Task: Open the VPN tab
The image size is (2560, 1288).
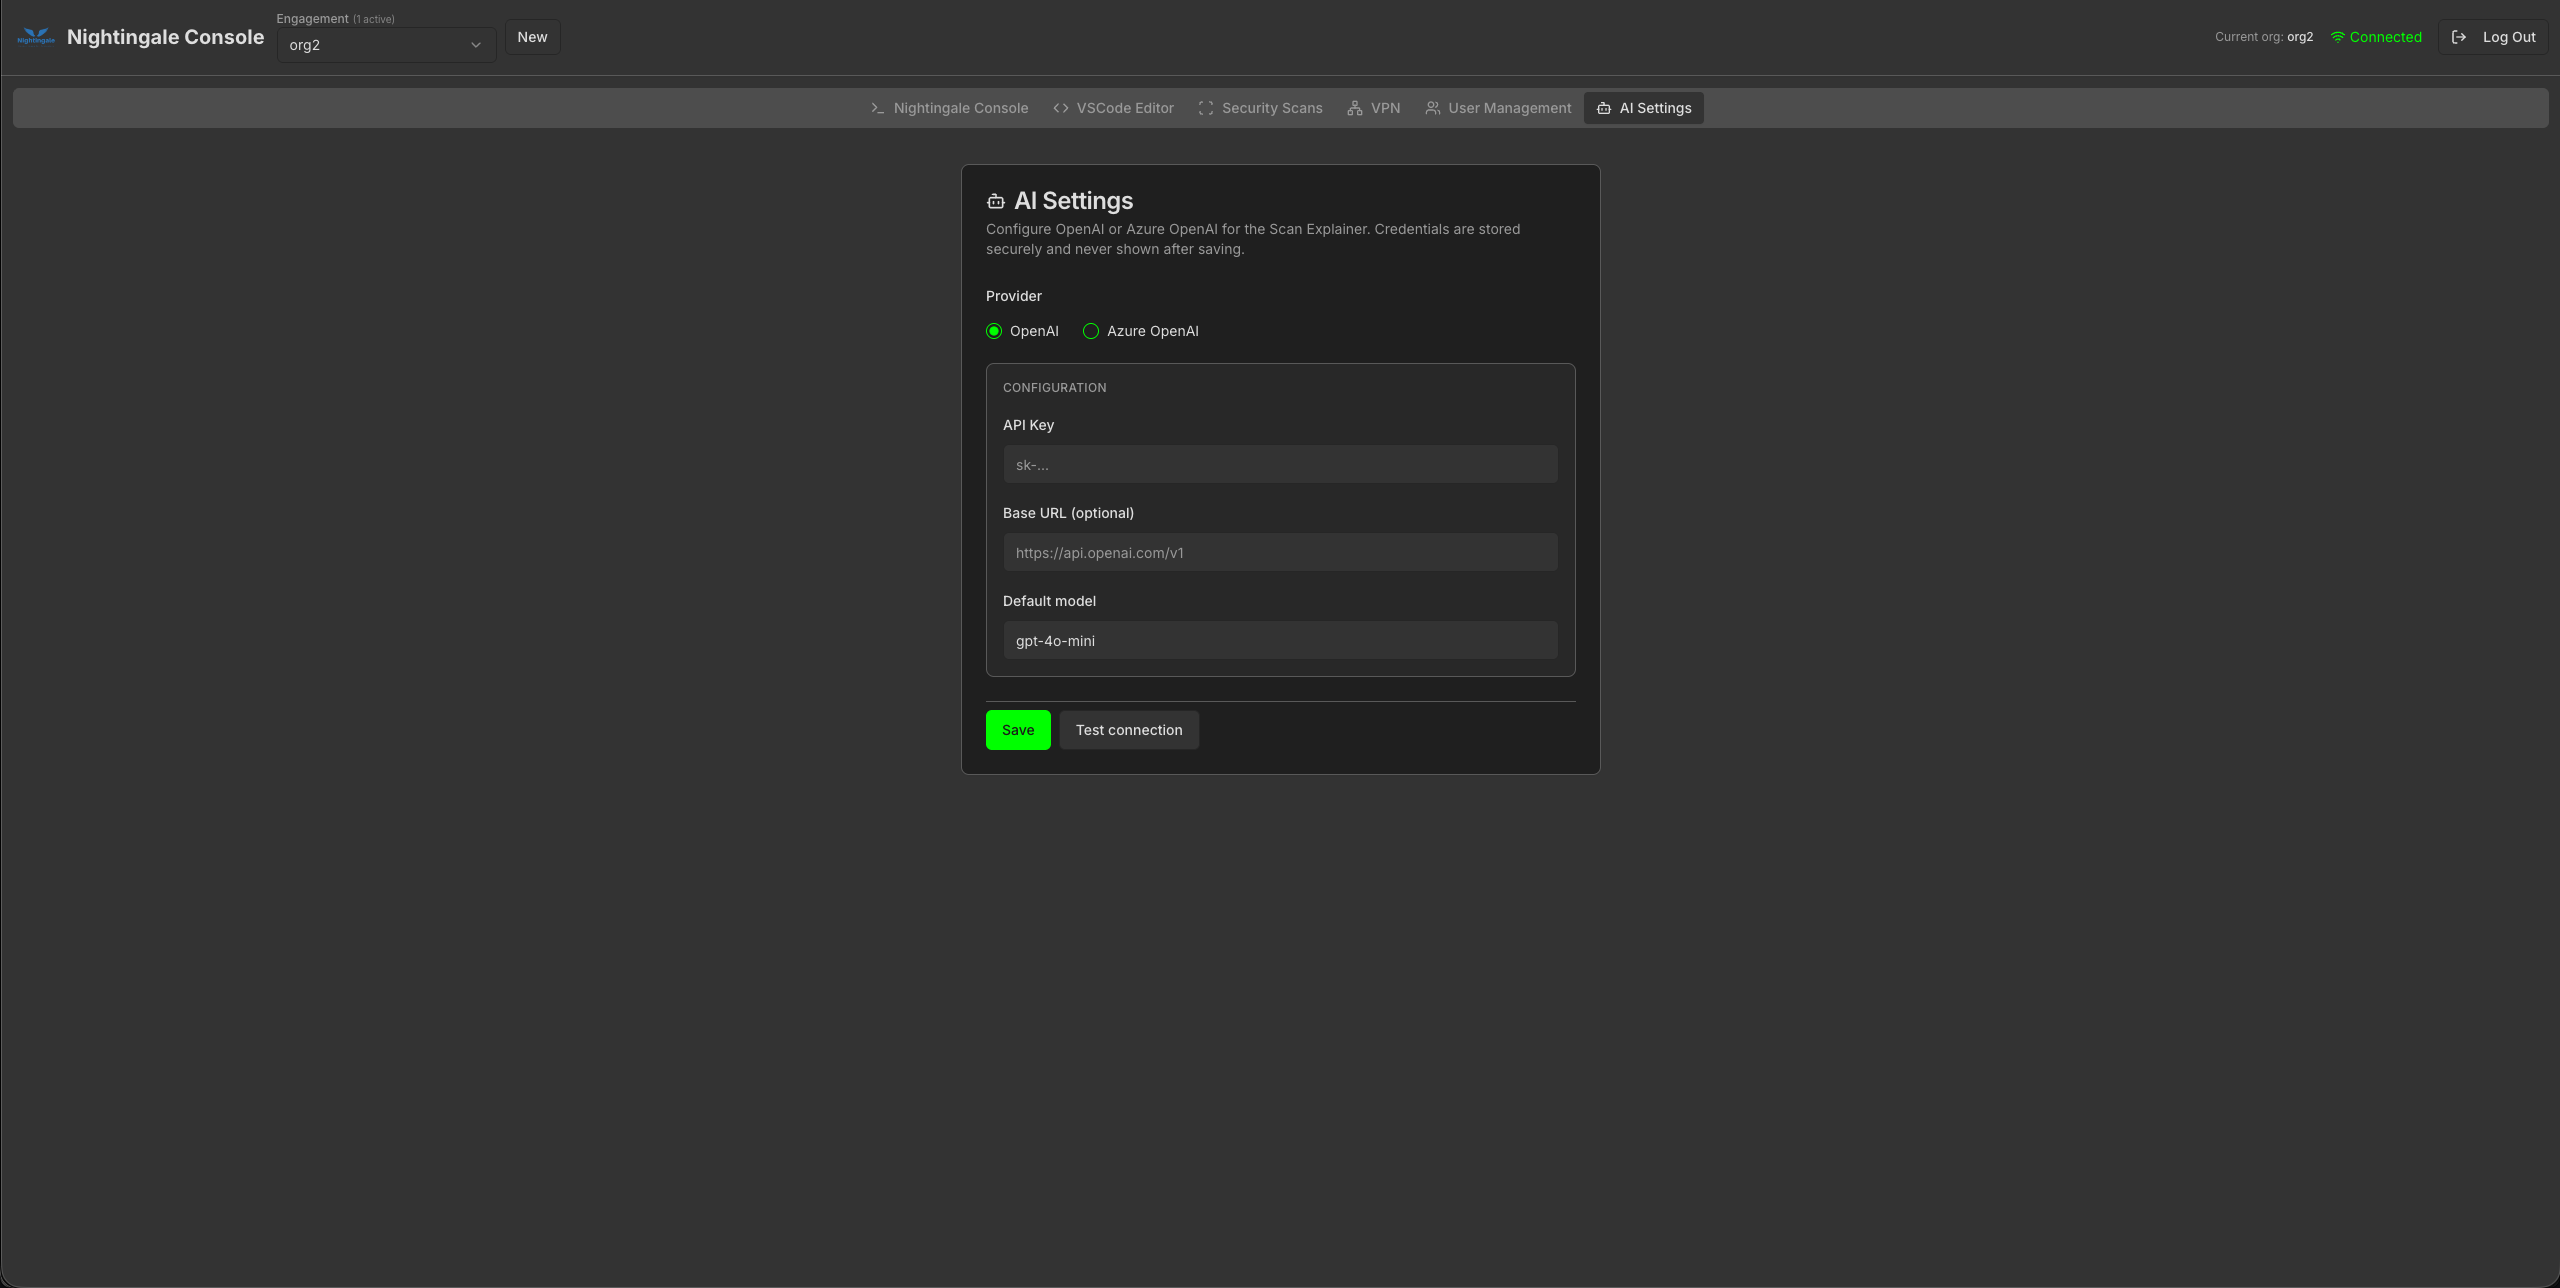Action: point(1373,108)
